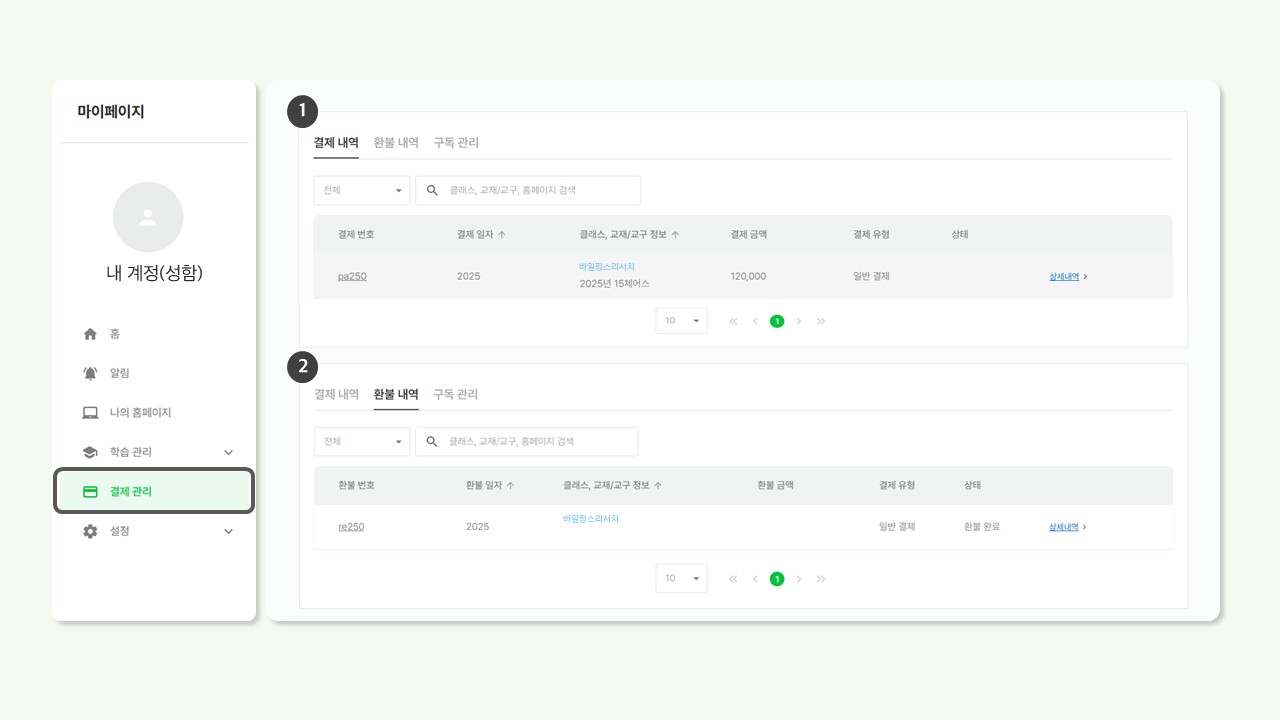Screen dimensions: 1280x720
Task: Open 상세내역 link for refund re250
Action: point(1064,527)
